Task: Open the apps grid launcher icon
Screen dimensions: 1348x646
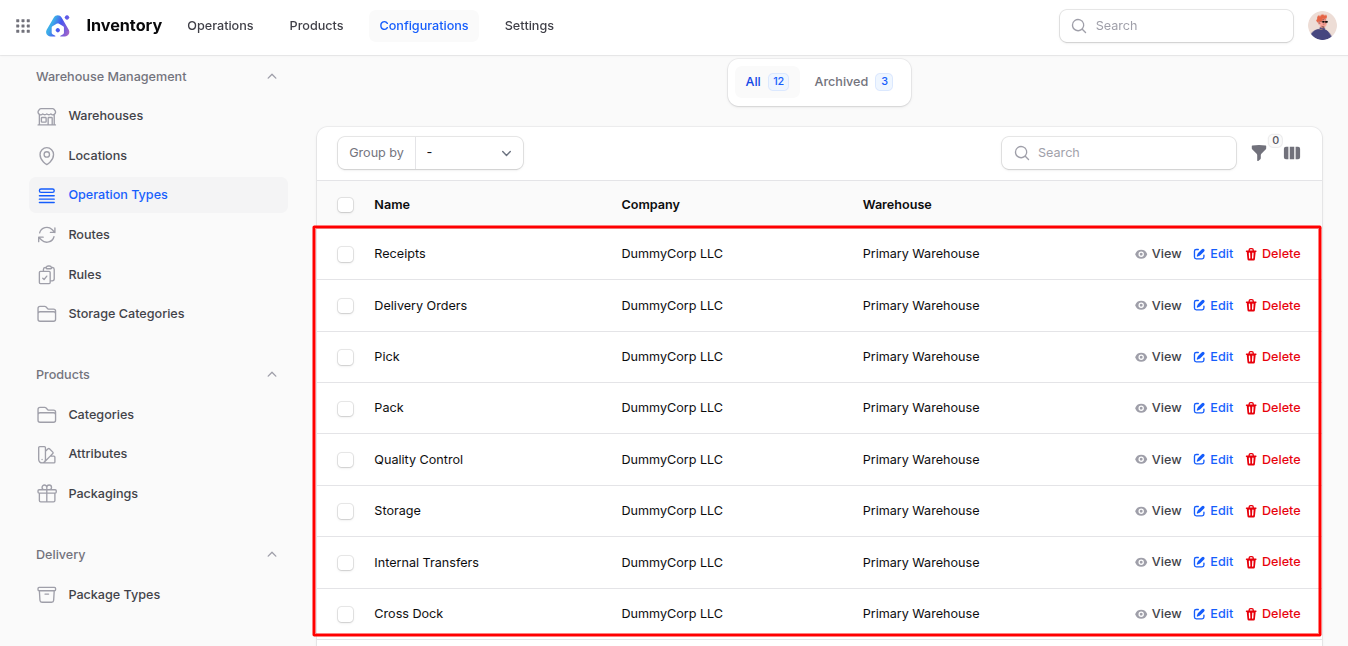Action: (x=23, y=26)
